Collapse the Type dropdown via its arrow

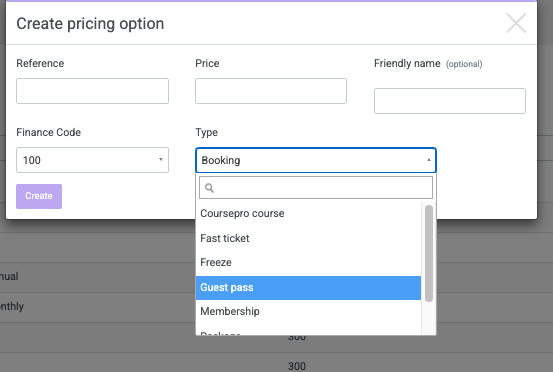click(429, 160)
